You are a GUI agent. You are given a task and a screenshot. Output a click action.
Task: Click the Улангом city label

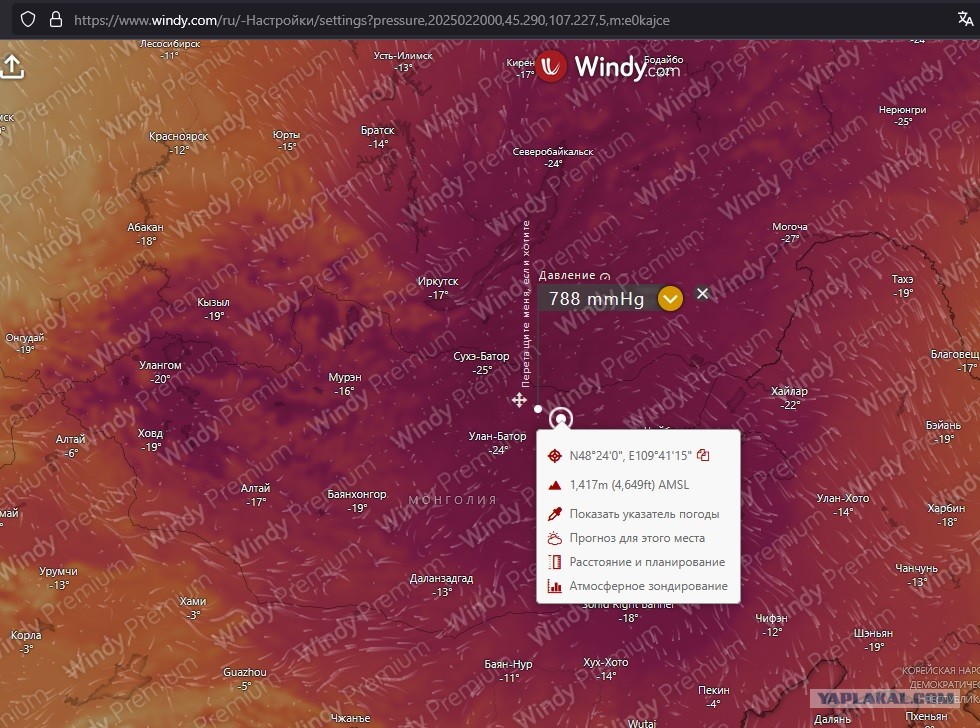coord(160,365)
